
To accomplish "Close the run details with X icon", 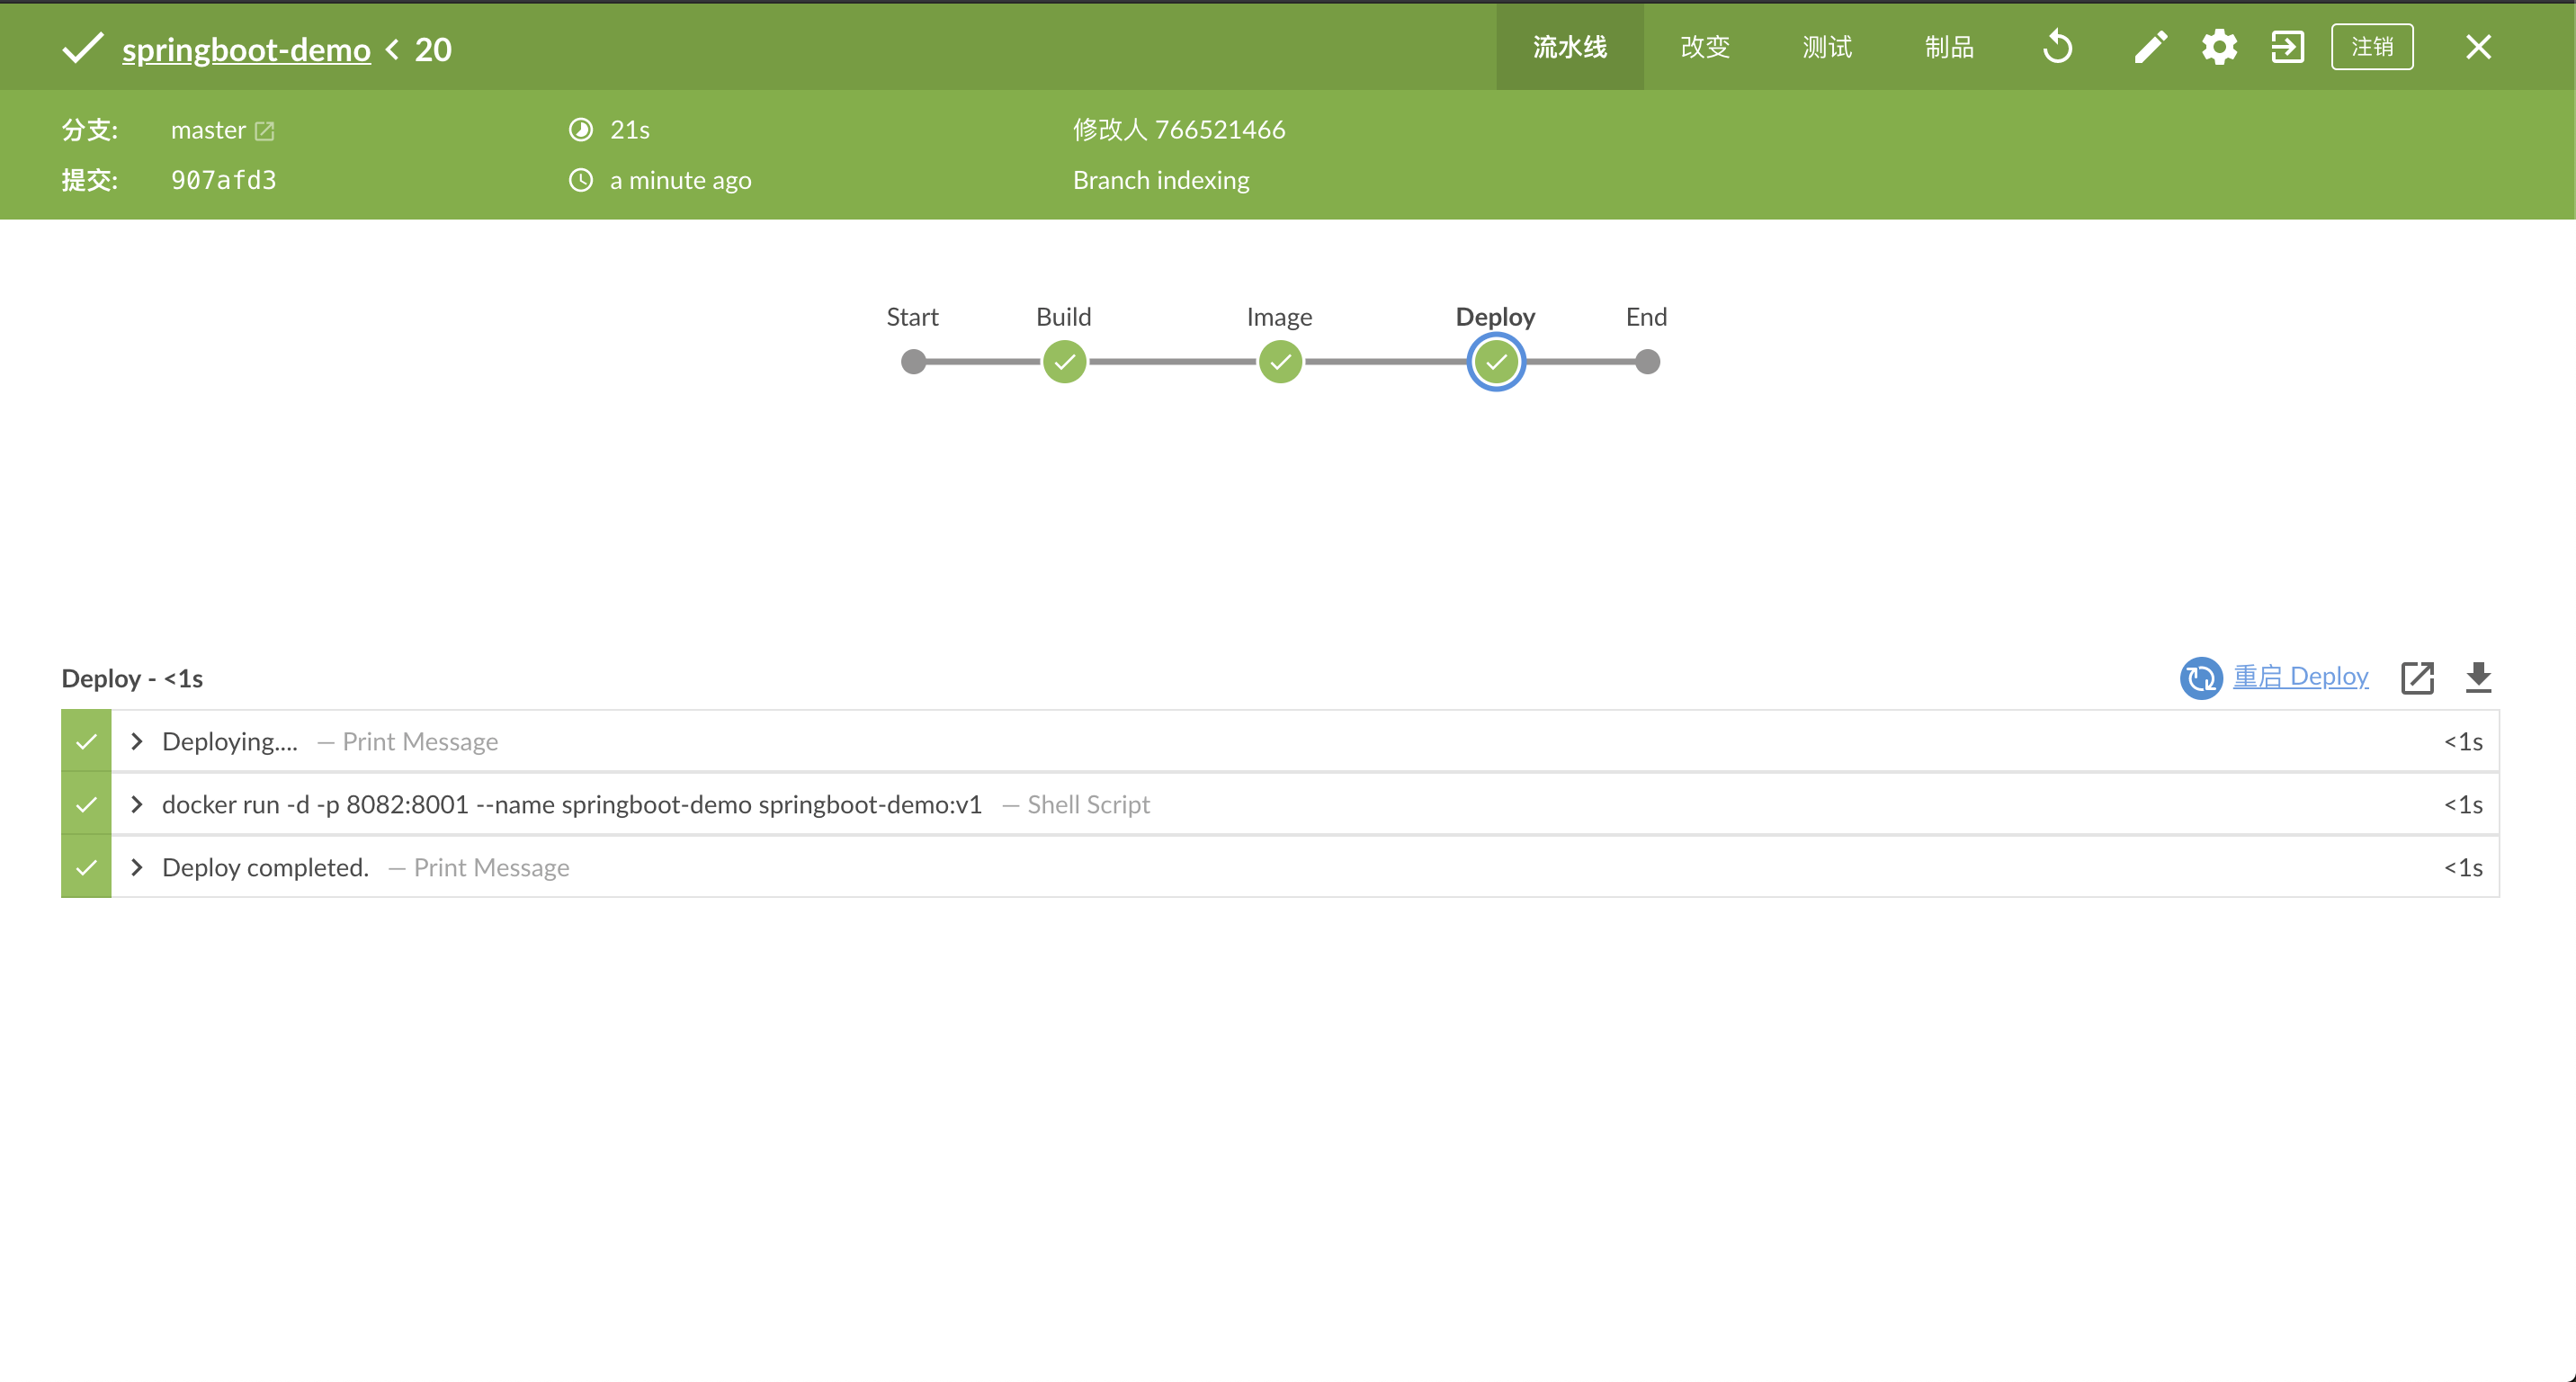I will pyautogui.click(x=2478, y=47).
